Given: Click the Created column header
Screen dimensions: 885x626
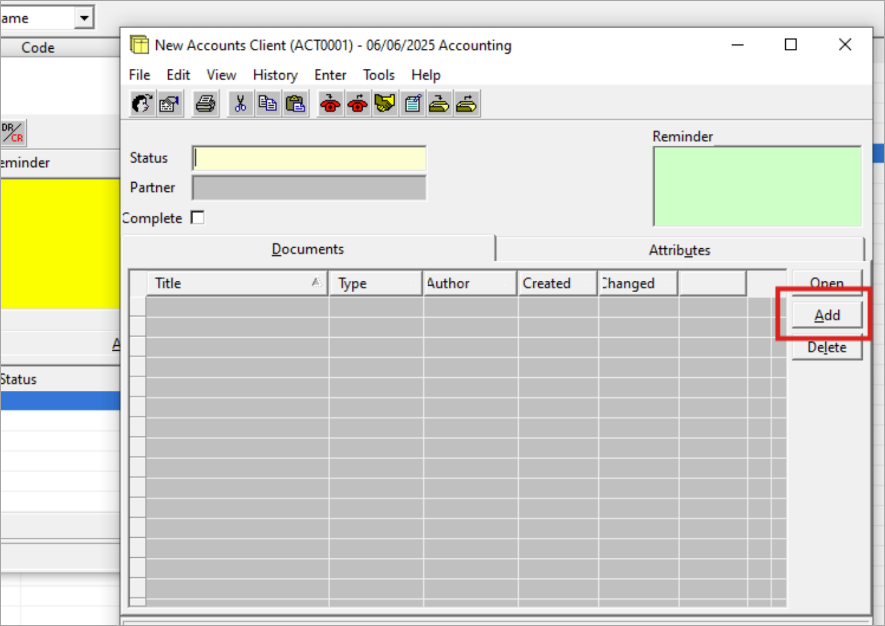Looking at the screenshot, I should [557, 283].
